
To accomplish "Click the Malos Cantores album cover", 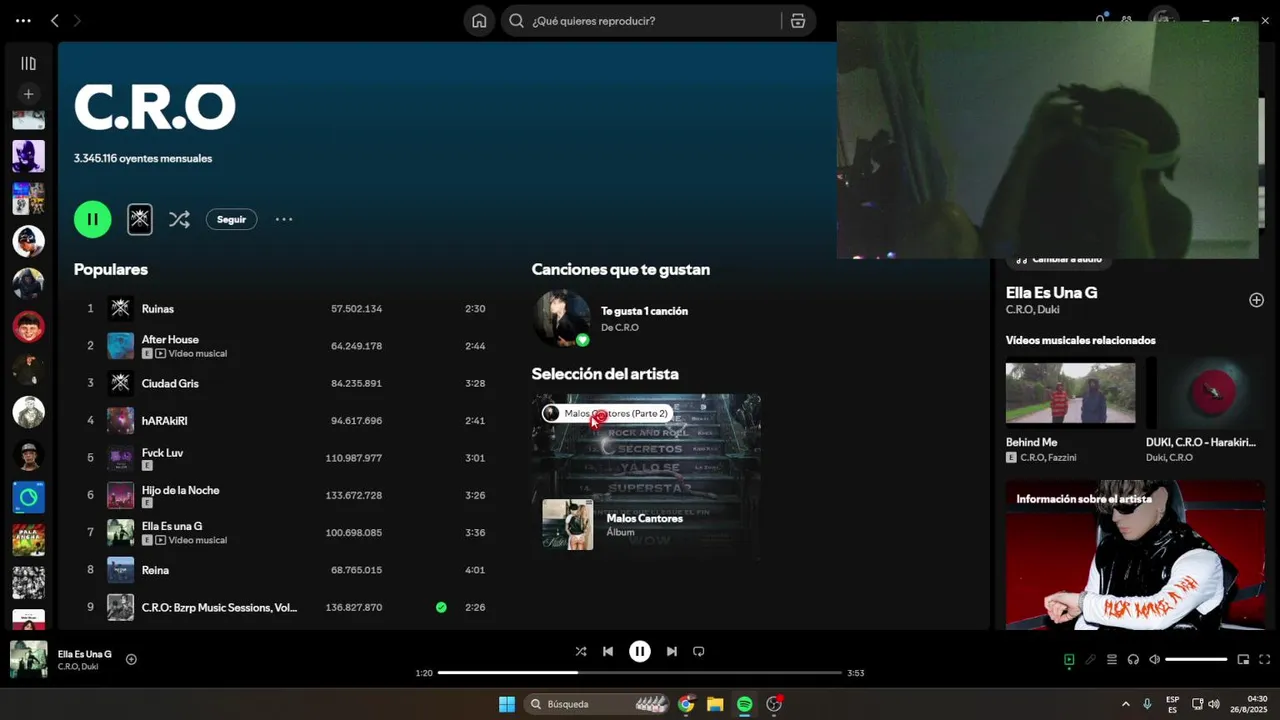I will (568, 524).
